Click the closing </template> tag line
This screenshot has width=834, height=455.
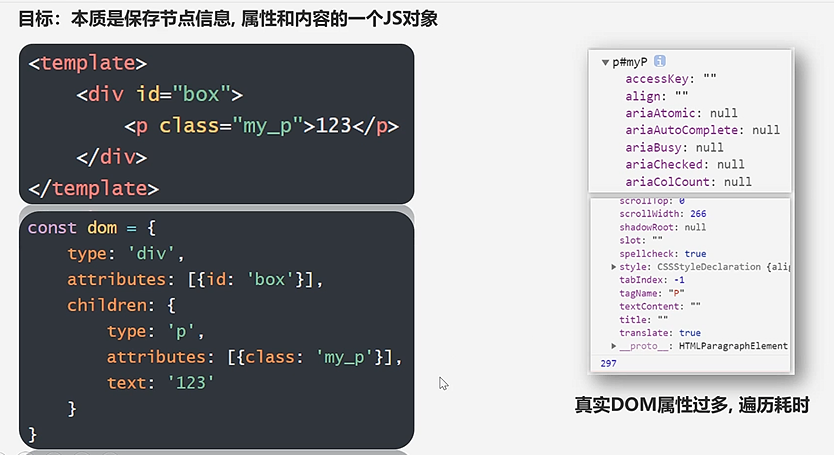tap(94, 189)
